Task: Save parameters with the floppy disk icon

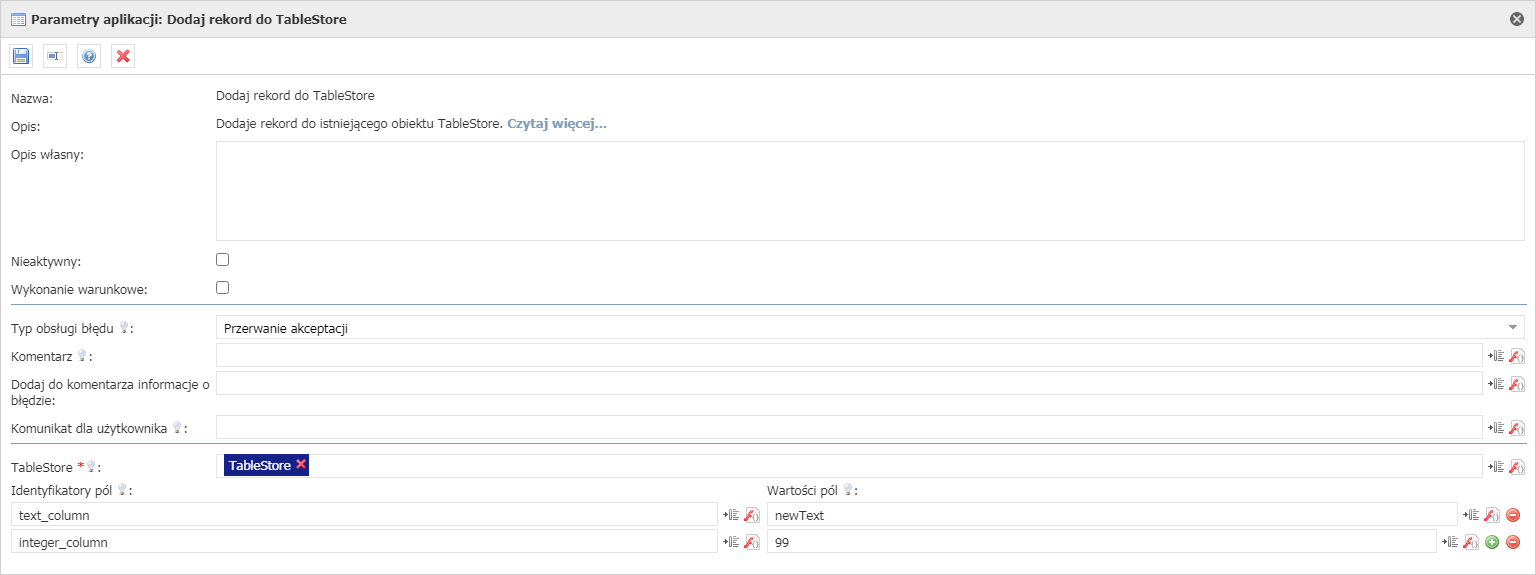Action: [21, 56]
